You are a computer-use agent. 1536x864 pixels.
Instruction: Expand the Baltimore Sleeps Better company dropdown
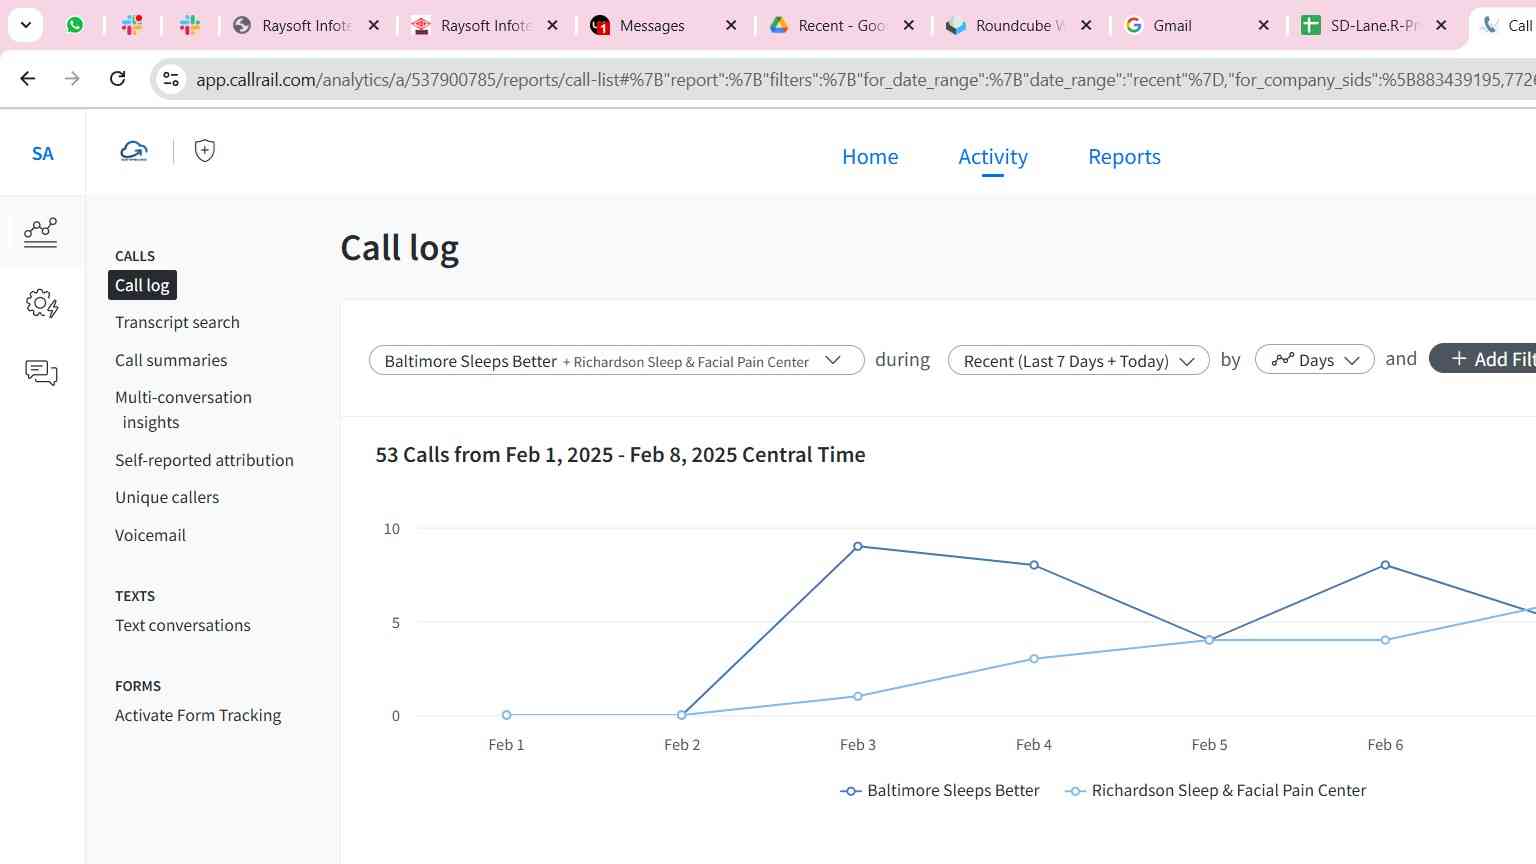tap(616, 360)
